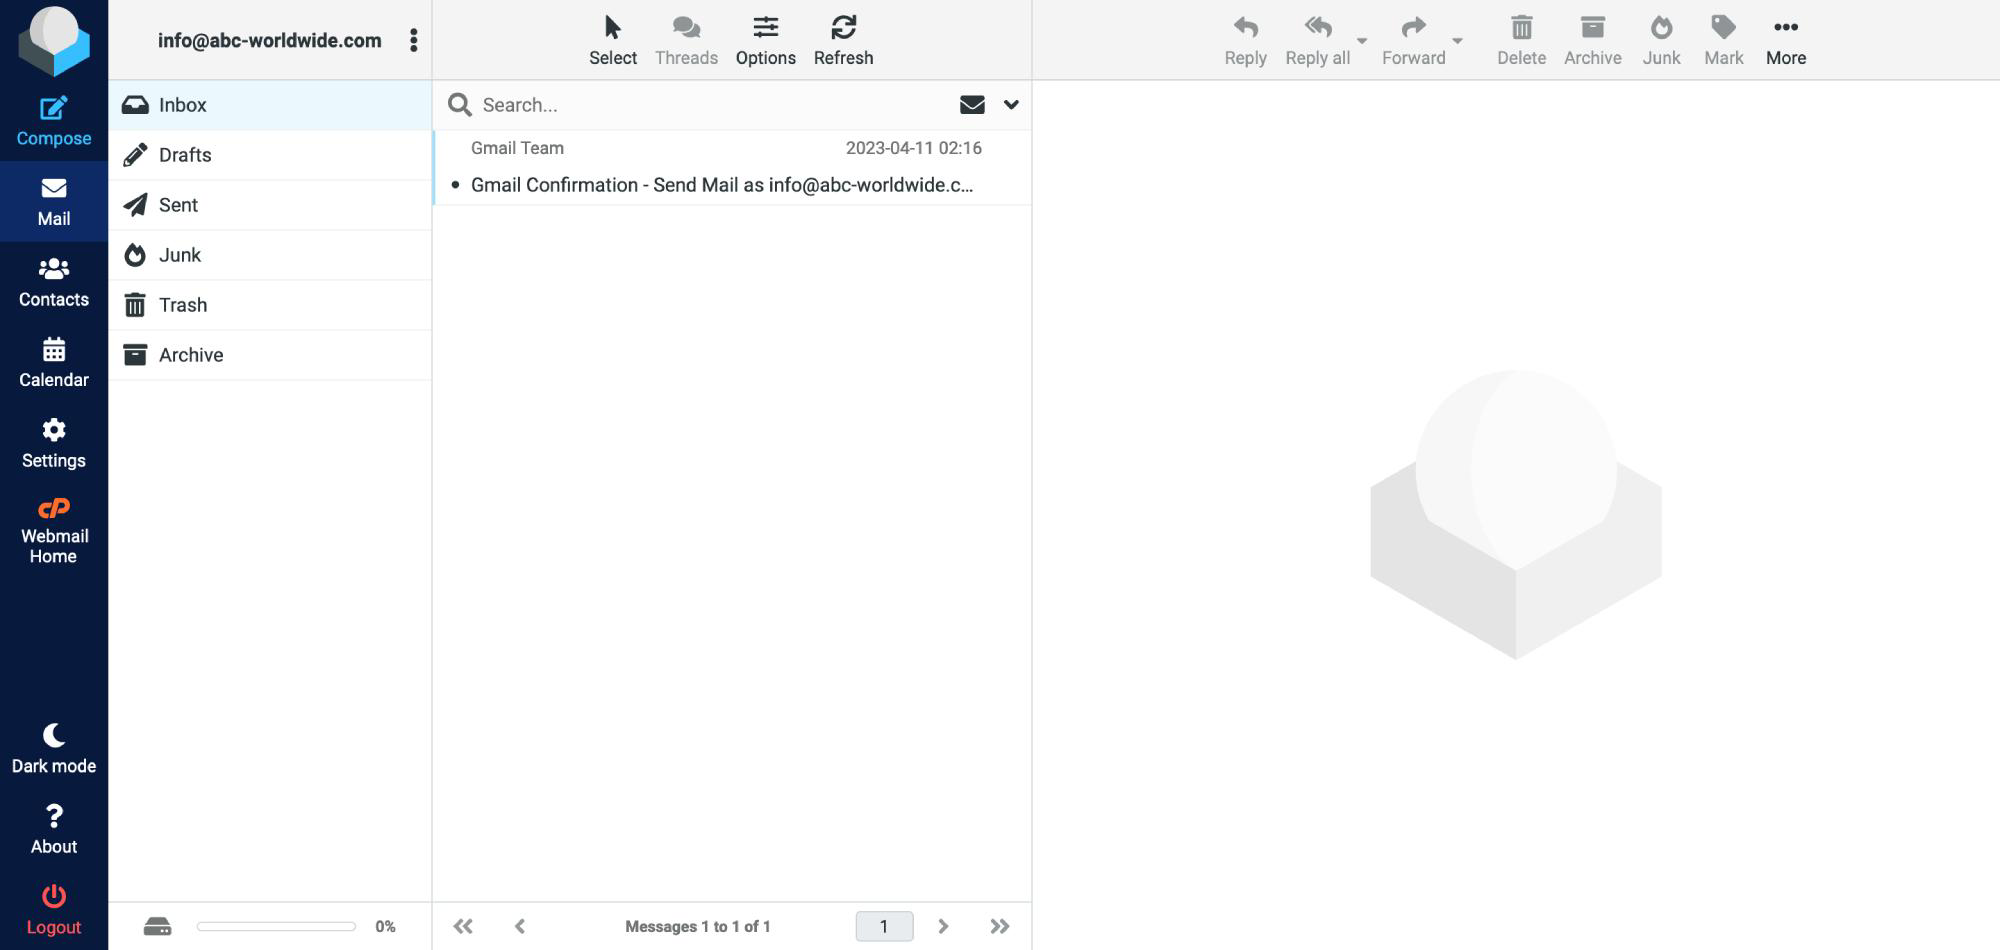The width and height of the screenshot is (2000, 950).
Task: Open account actions three-dot menu
Action: (x=413, y=40)
